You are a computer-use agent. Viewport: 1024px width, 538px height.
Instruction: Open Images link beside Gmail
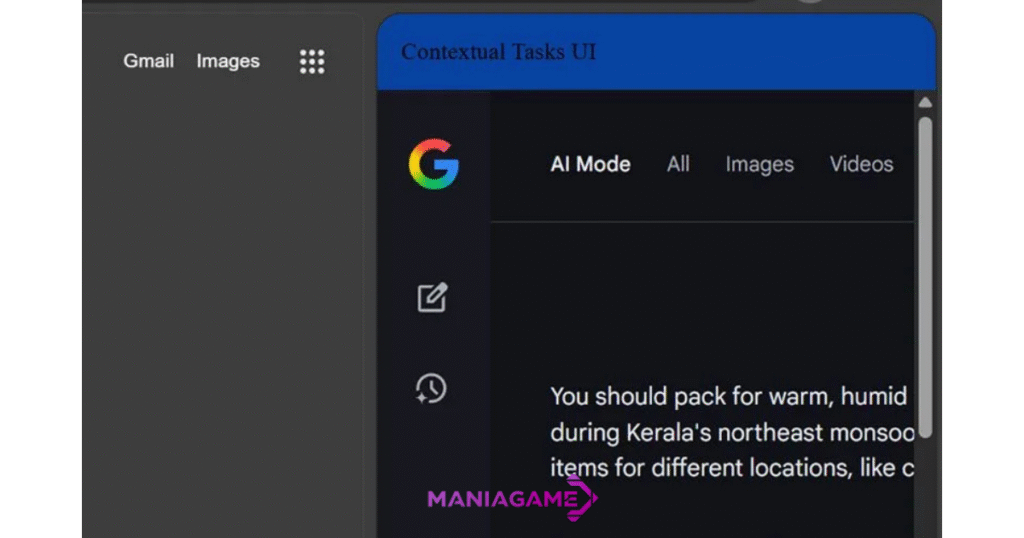[x=228, y=61]
